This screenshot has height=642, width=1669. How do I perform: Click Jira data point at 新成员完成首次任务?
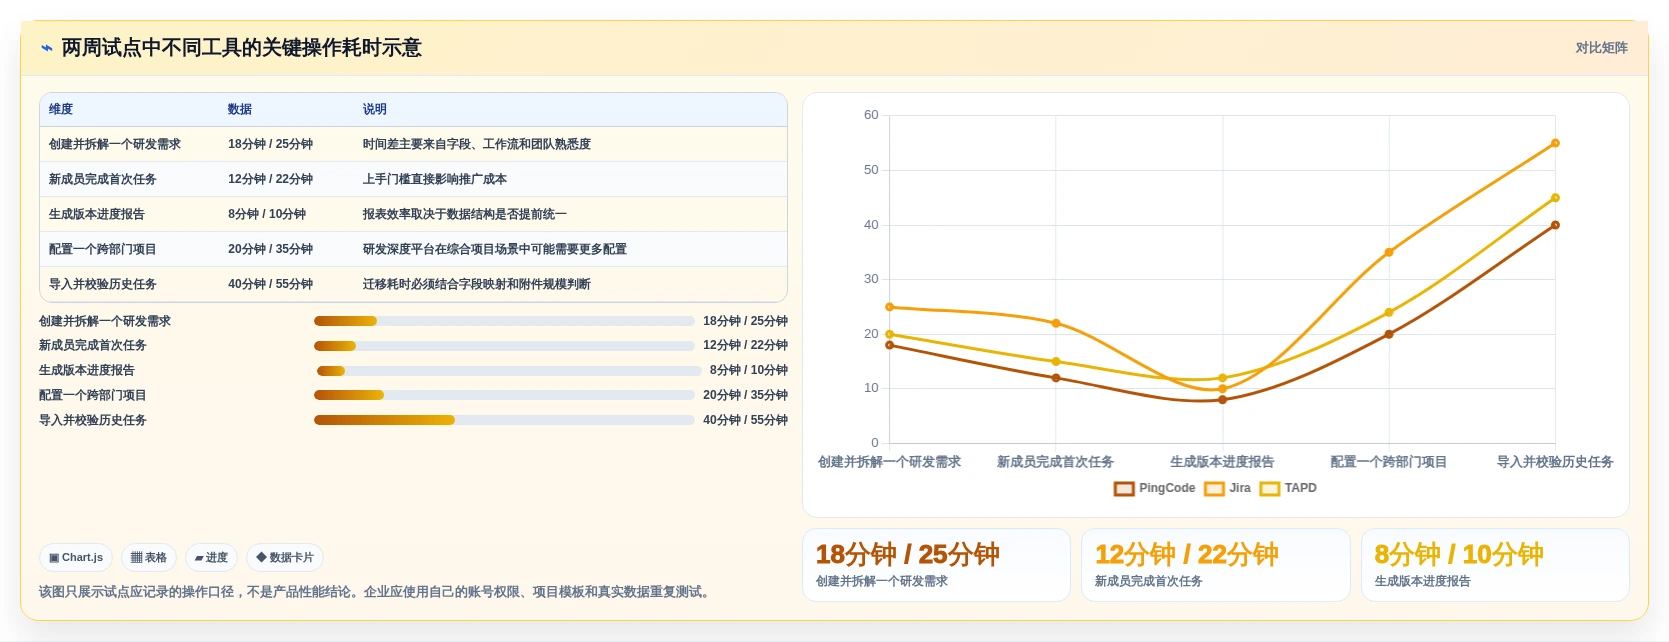coord(1056,323)
